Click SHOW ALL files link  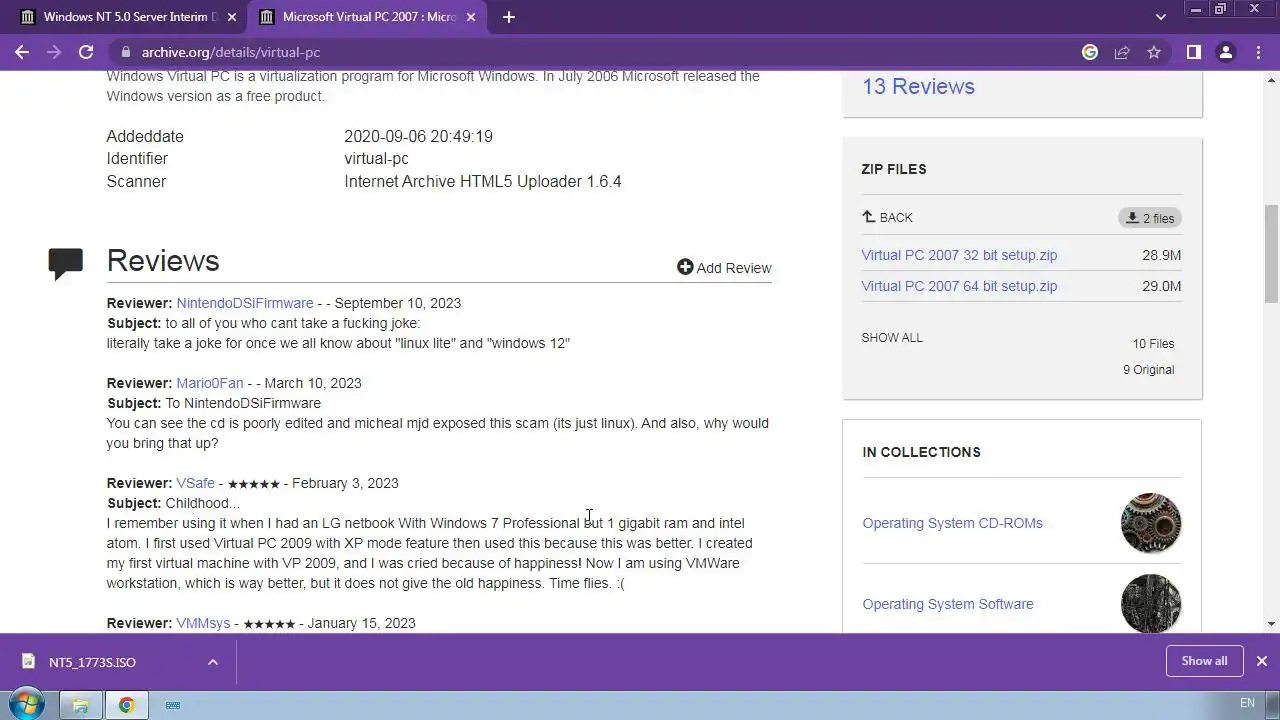(892, 338)
